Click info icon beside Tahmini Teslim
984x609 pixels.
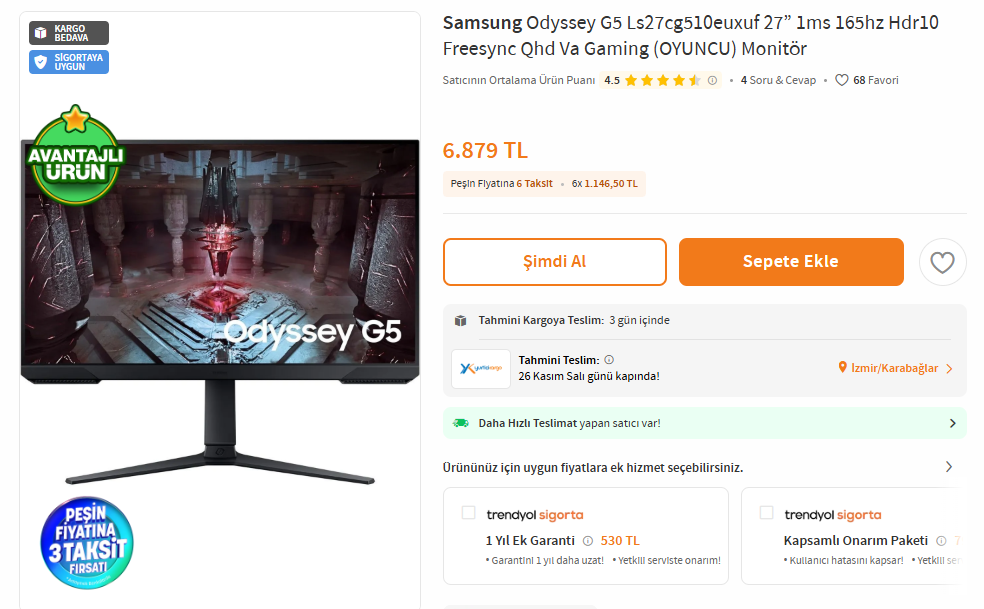click(609, 360)
